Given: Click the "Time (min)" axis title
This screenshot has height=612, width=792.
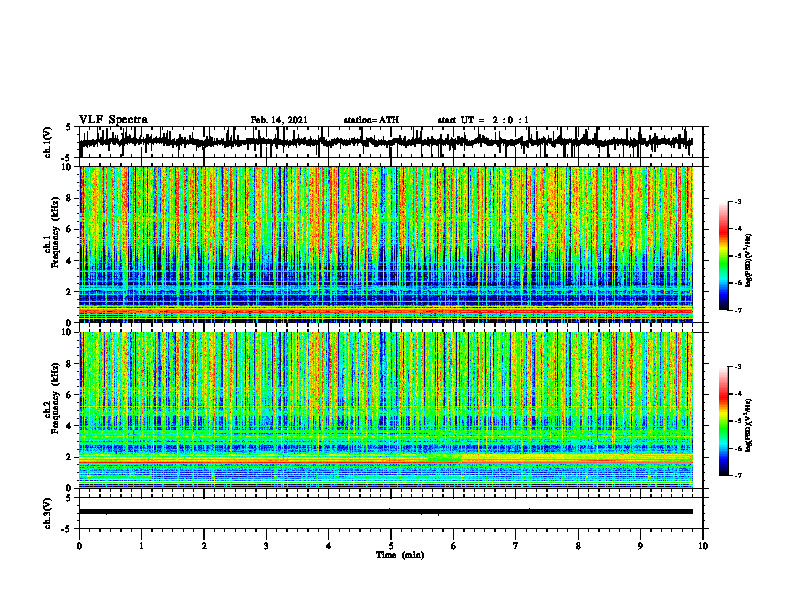Looking at the screenshot, I should click(400, 555).
